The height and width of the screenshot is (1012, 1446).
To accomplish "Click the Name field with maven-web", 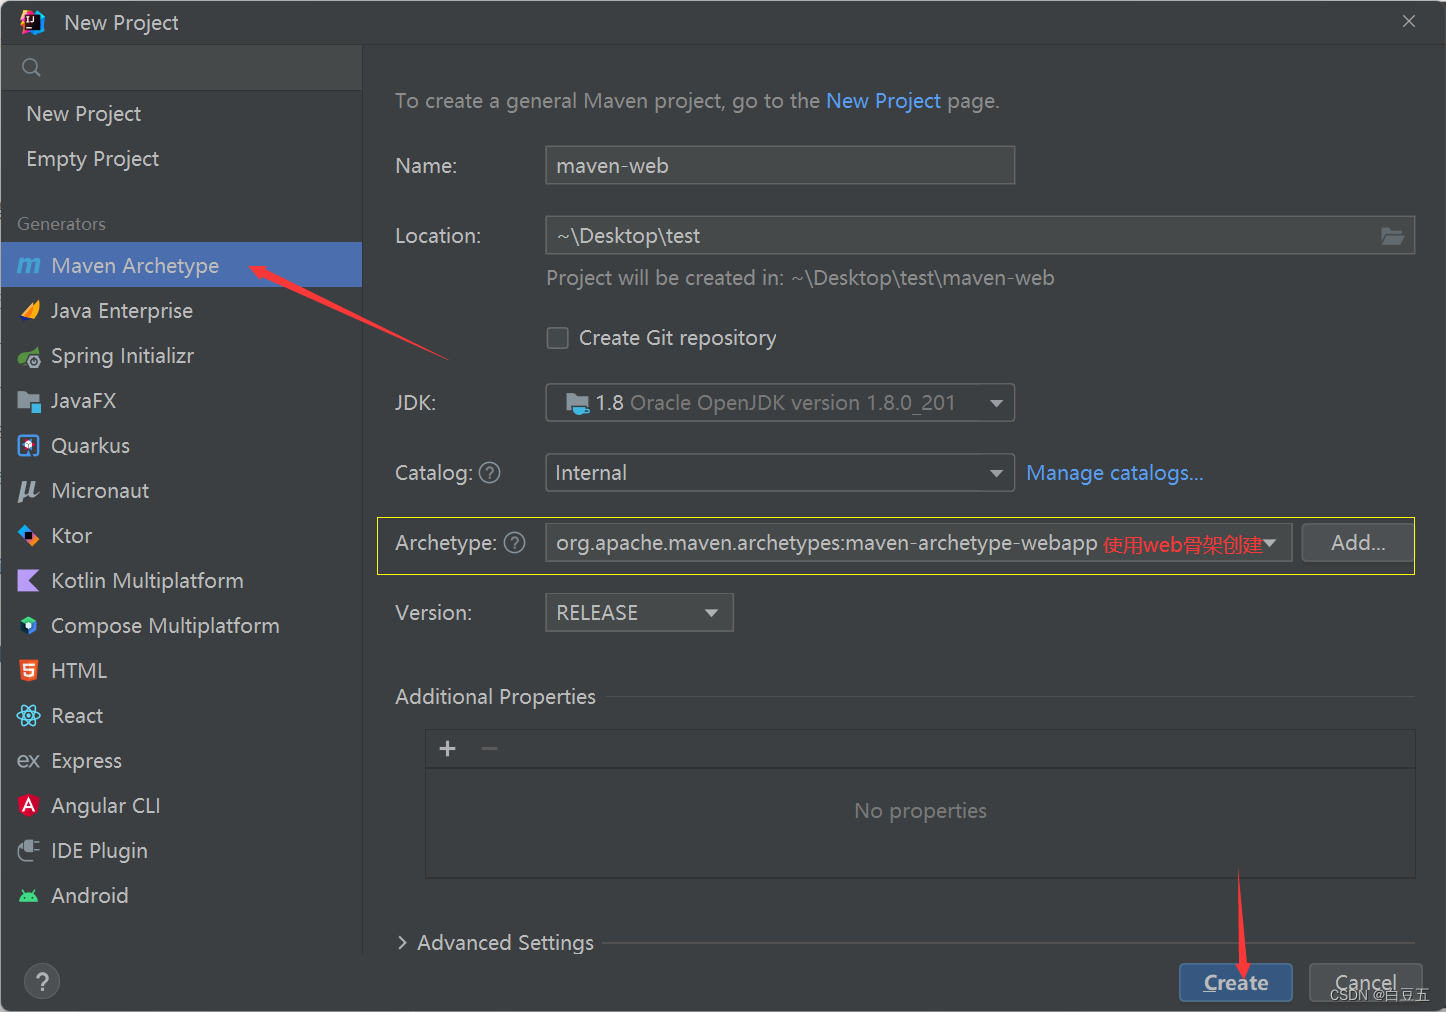I will [x=780, y=165].
